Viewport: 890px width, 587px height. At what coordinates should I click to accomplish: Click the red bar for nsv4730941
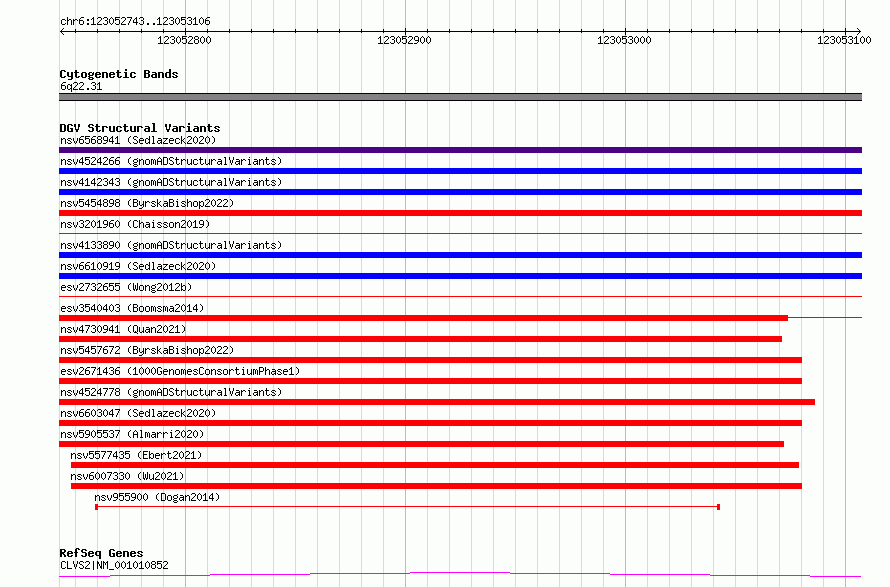[421, 339]
